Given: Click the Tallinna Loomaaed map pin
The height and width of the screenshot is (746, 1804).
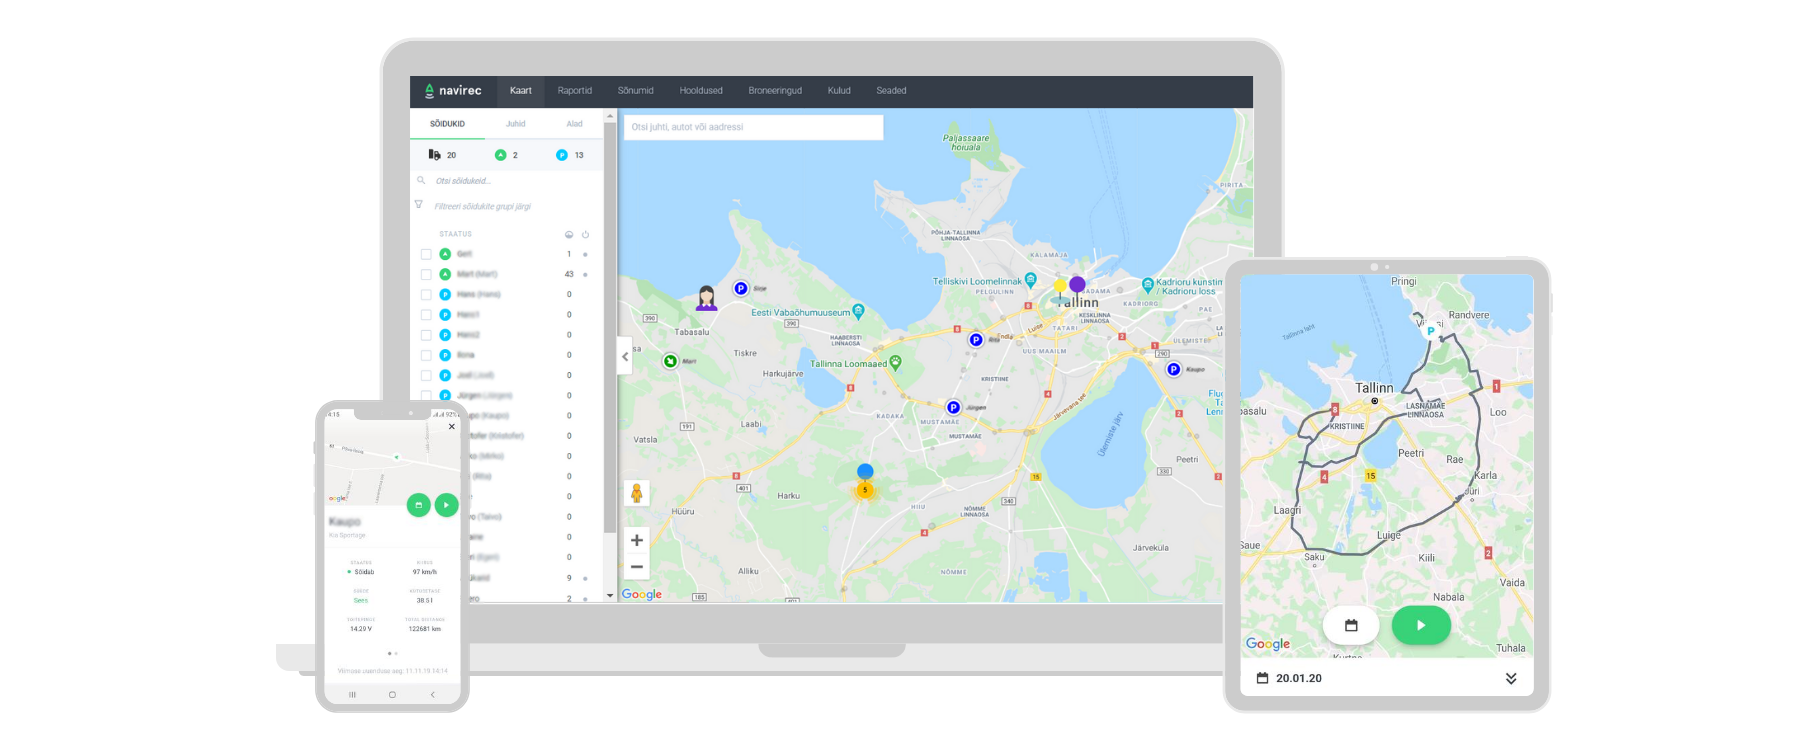Looking at the screenshot, I should [896, 363].
